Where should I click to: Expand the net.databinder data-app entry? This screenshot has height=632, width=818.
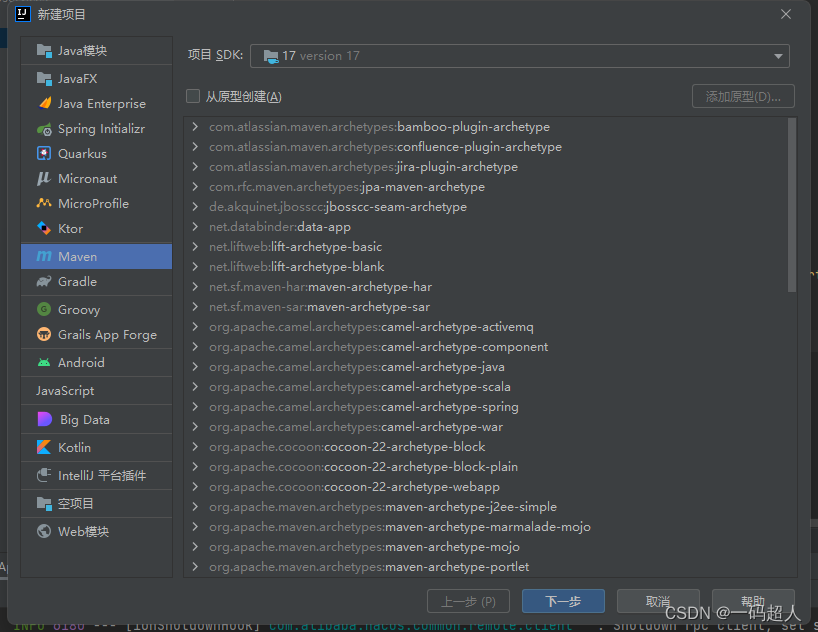[x=195, y=226]
